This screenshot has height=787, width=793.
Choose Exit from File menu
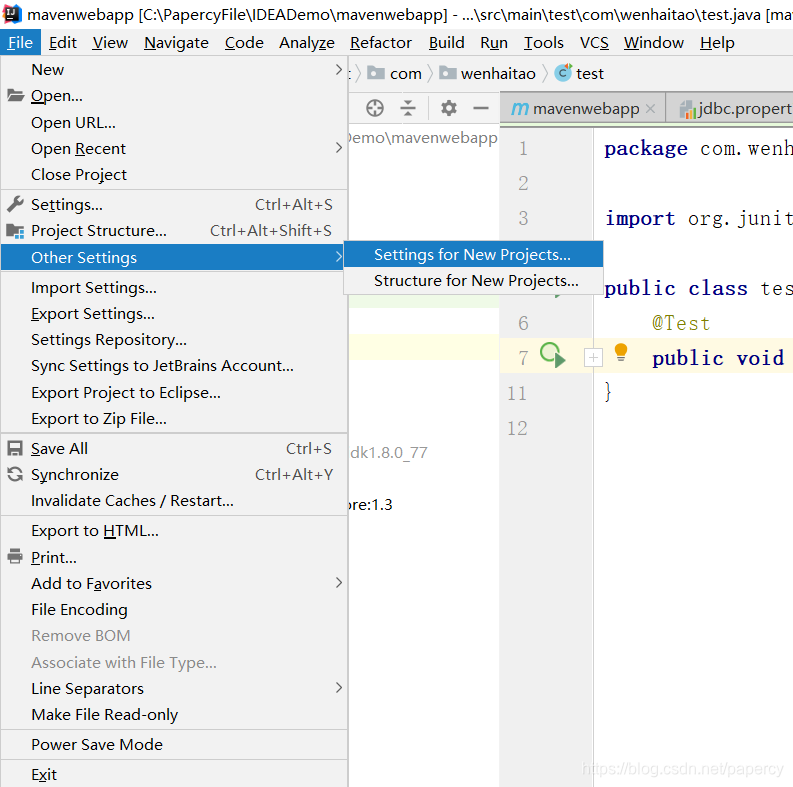point(174,774)
